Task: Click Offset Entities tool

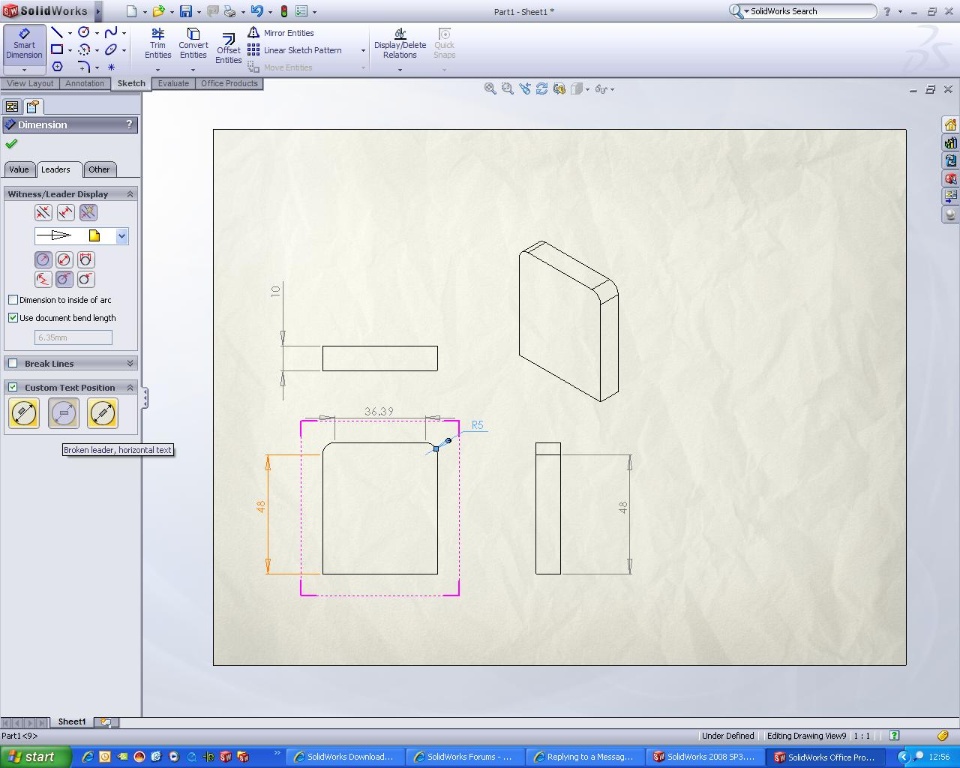Action: pyautogui.click(x=228, y=48)
